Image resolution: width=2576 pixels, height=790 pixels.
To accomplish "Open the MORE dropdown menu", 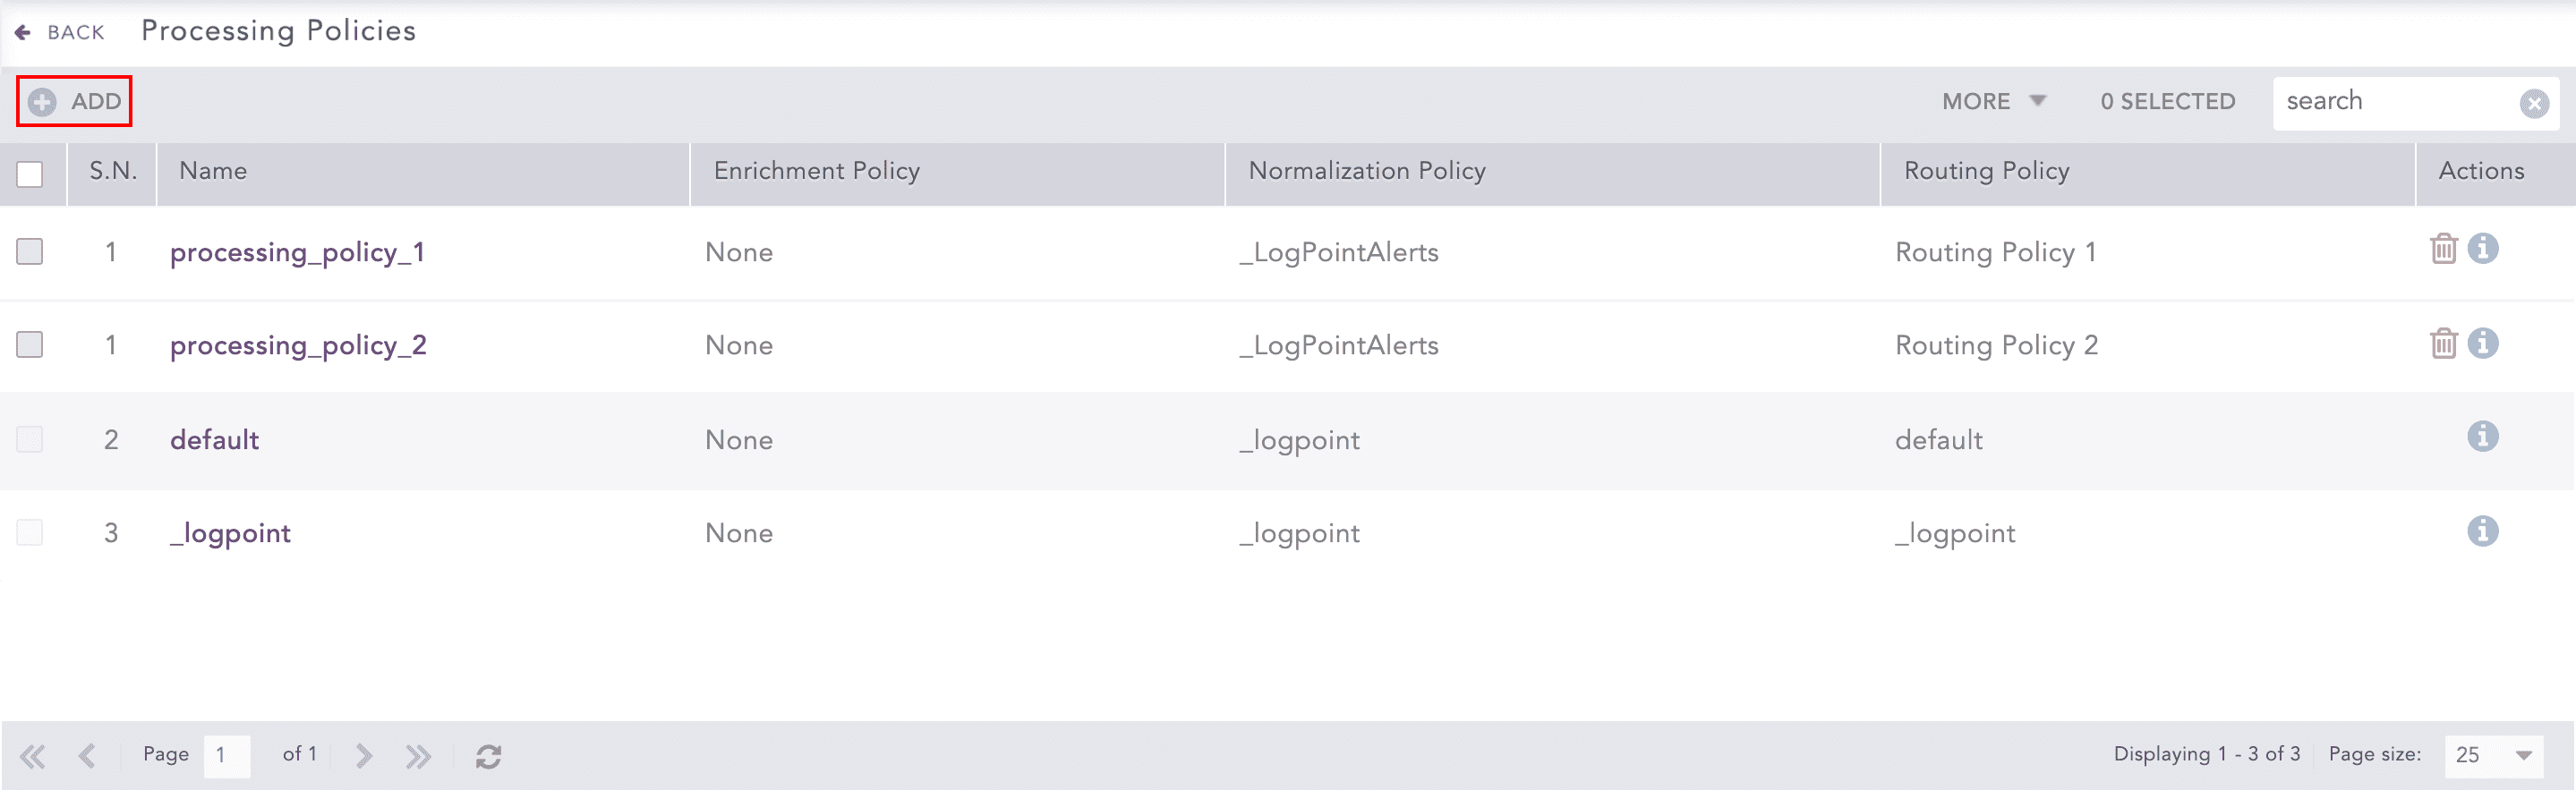I will [1992, 101].
